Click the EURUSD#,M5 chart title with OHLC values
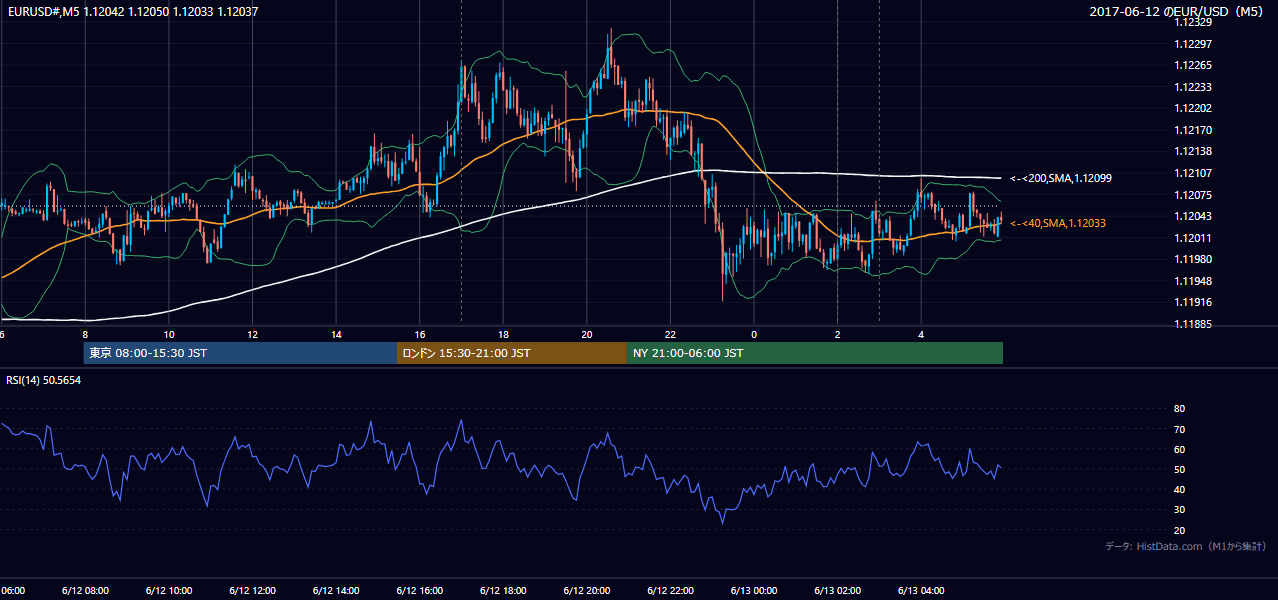1278x600 pixels. 131,11
